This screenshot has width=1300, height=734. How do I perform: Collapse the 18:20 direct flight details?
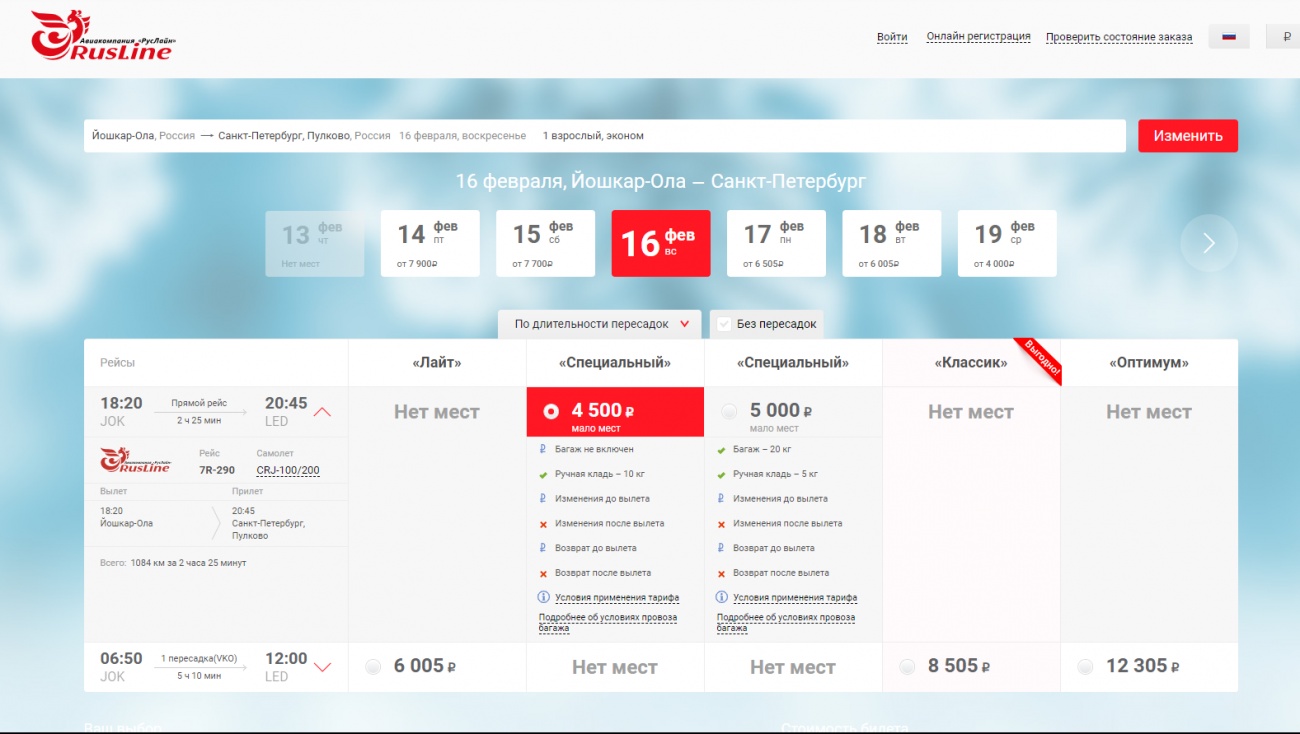coord(323,412)
